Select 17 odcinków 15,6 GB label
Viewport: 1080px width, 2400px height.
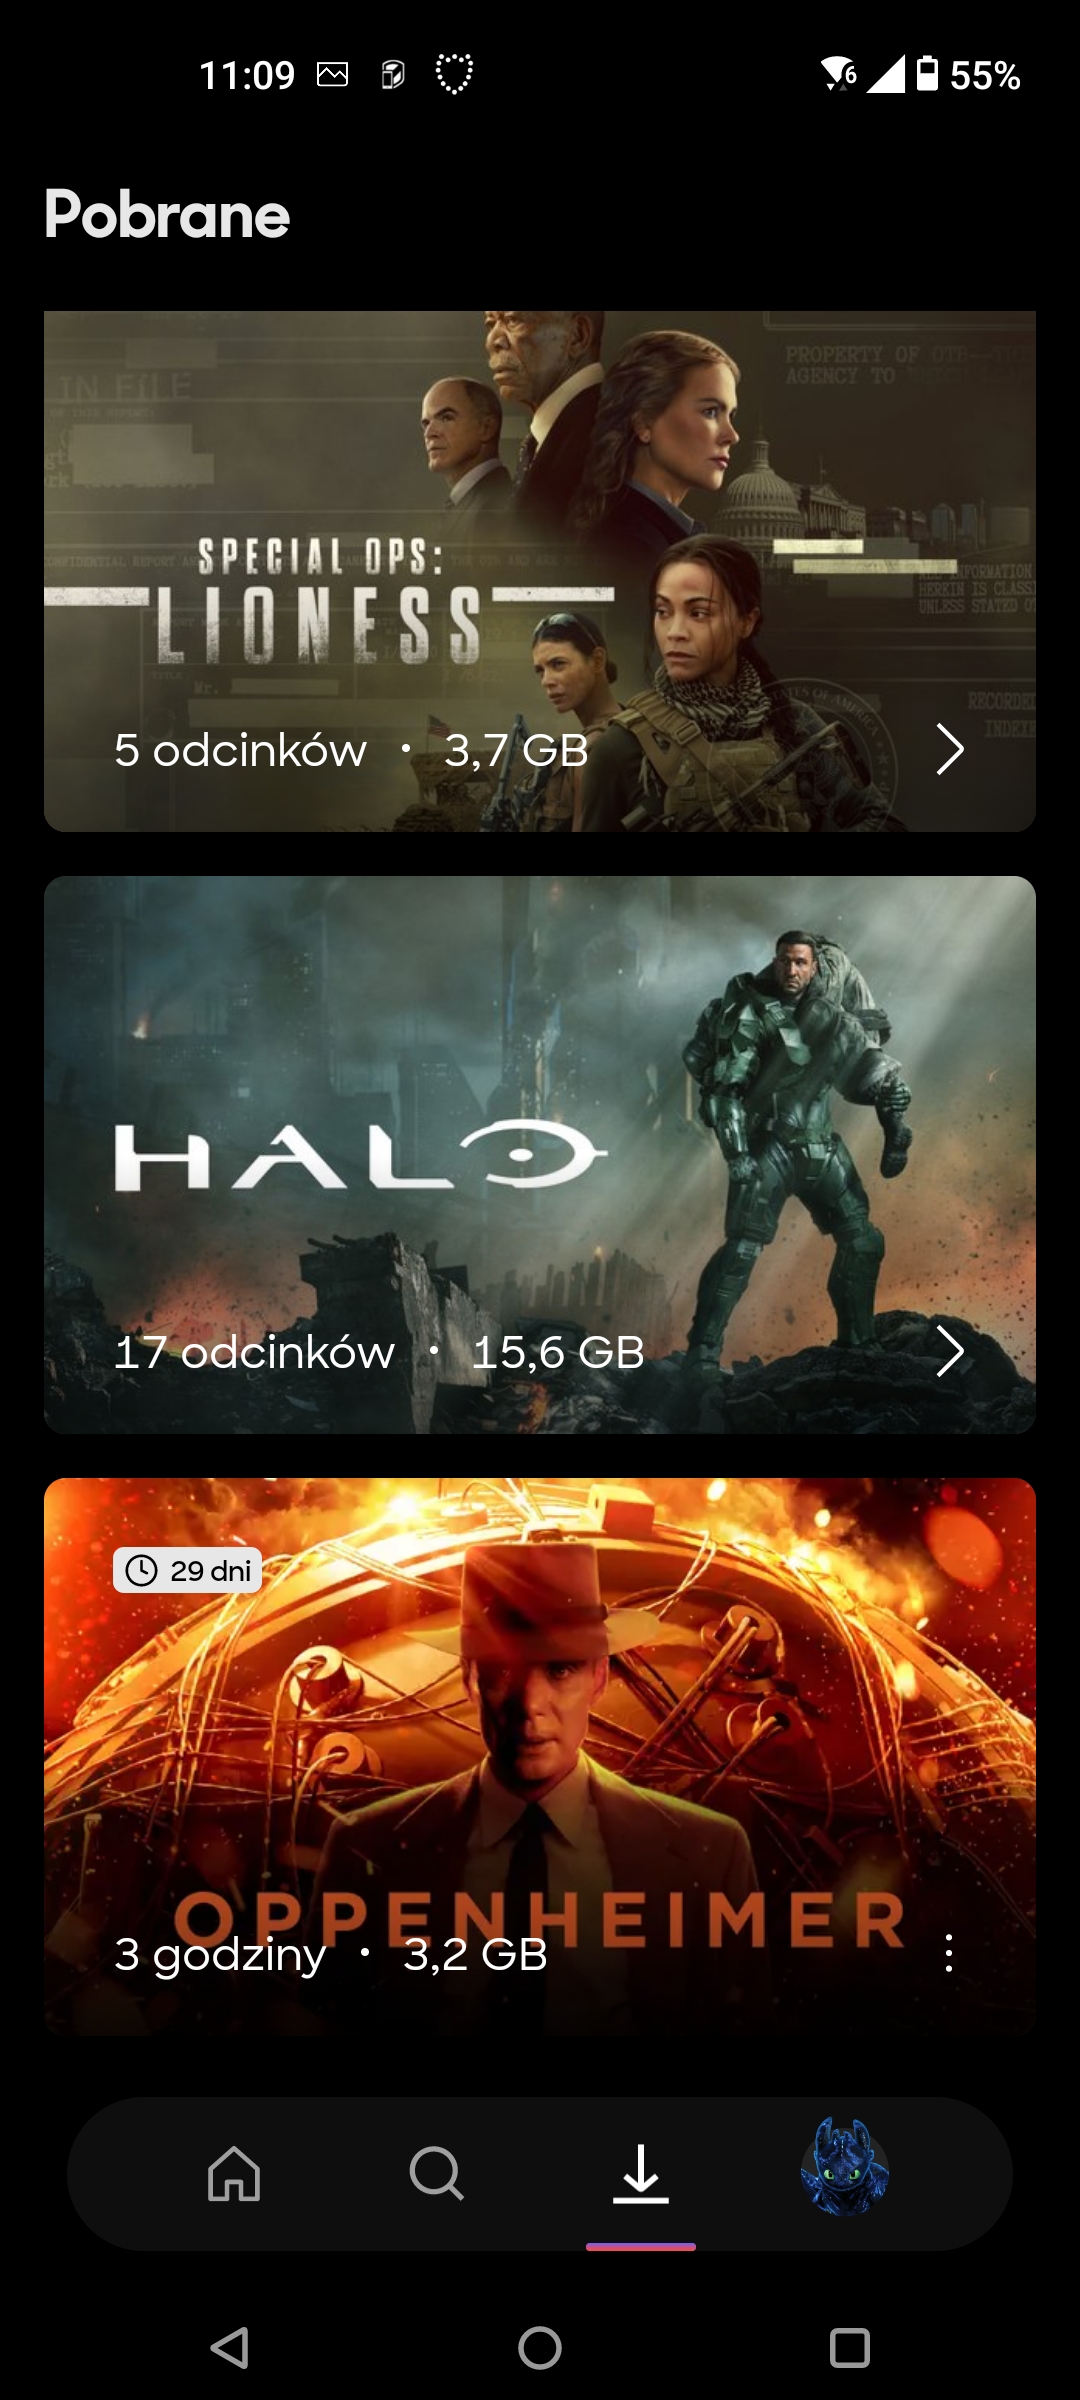[379, 1352]
